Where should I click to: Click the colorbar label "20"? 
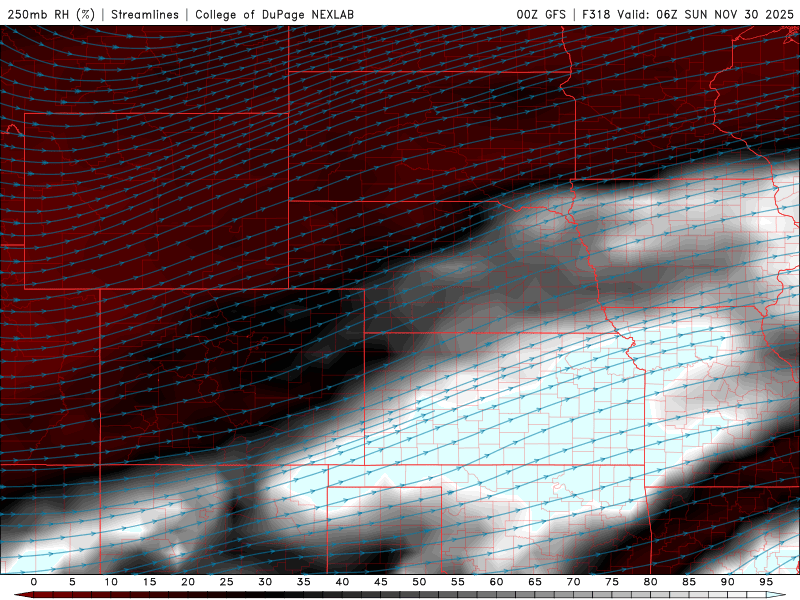pyautogui.click(x=188, y=582)
